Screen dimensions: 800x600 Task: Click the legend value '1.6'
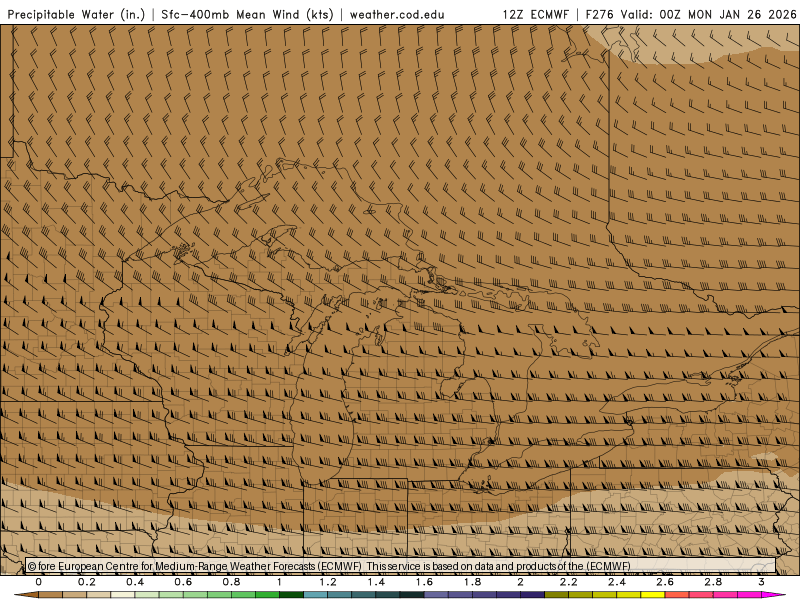(424, 582)
